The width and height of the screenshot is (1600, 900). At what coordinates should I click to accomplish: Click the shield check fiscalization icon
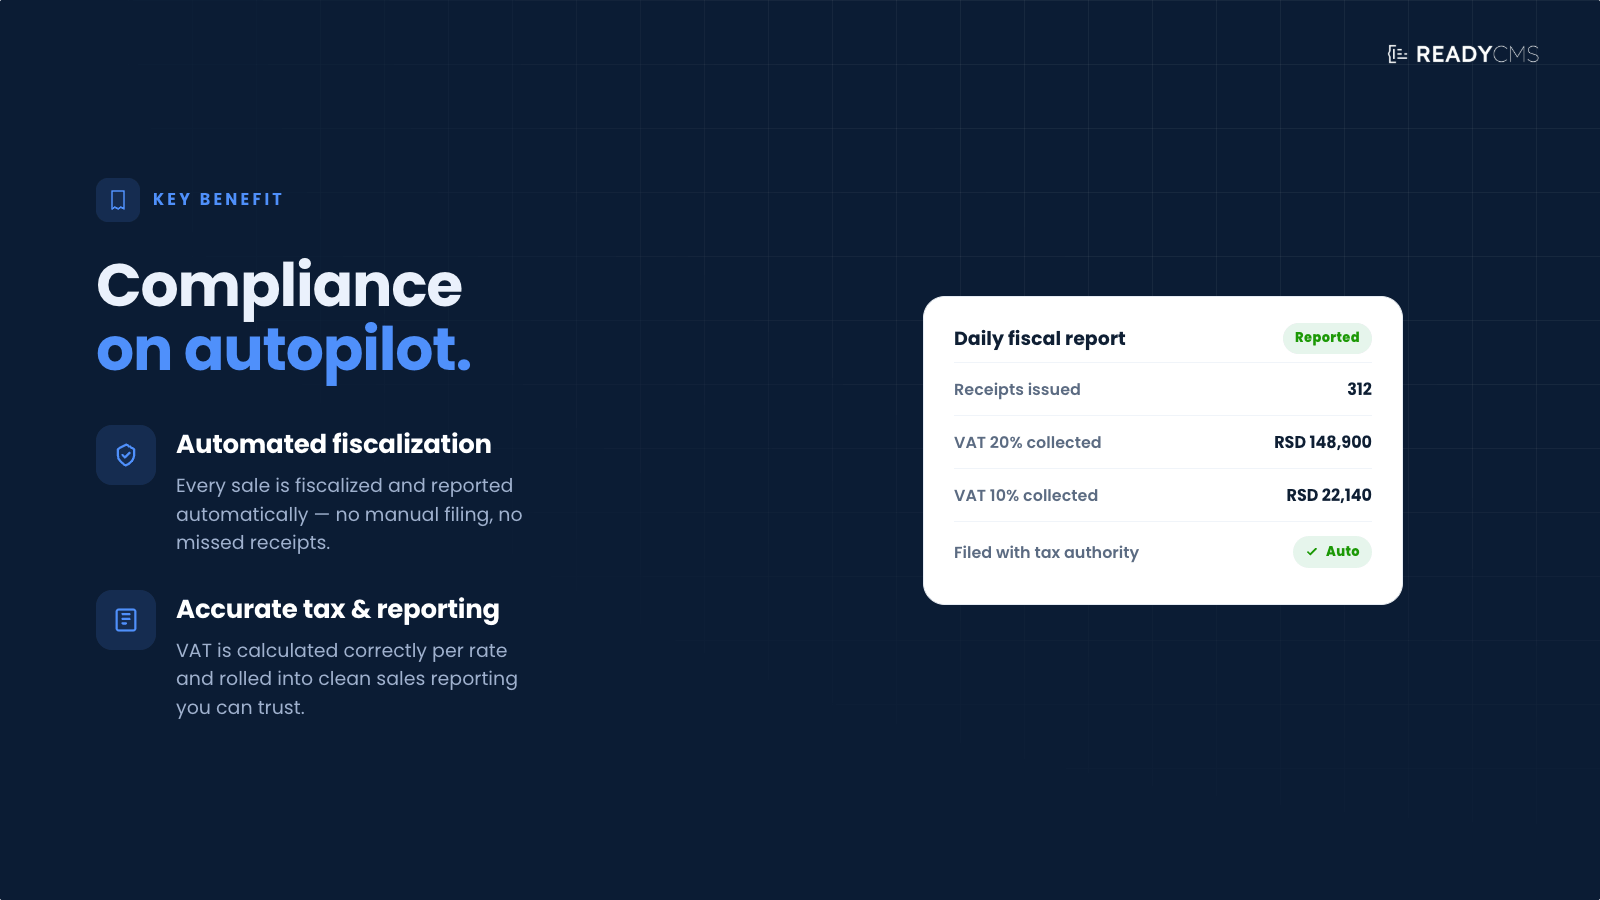126,455
